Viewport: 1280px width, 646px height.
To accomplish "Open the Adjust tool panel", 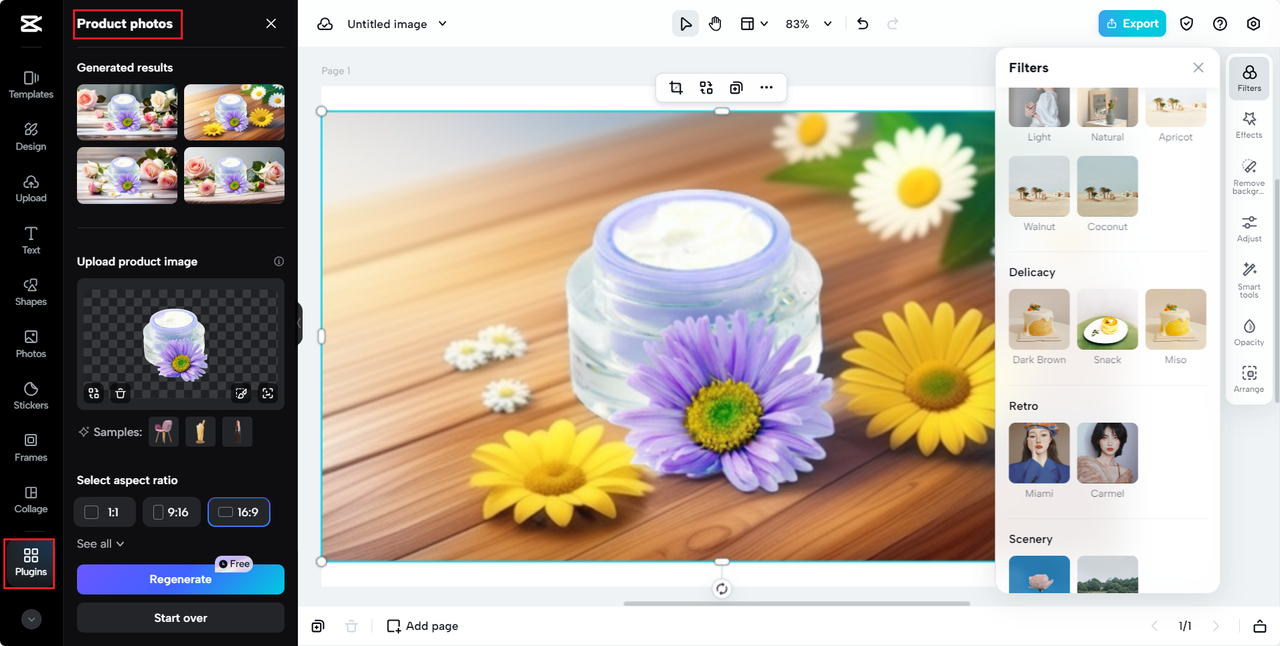I will point(1249,229).
